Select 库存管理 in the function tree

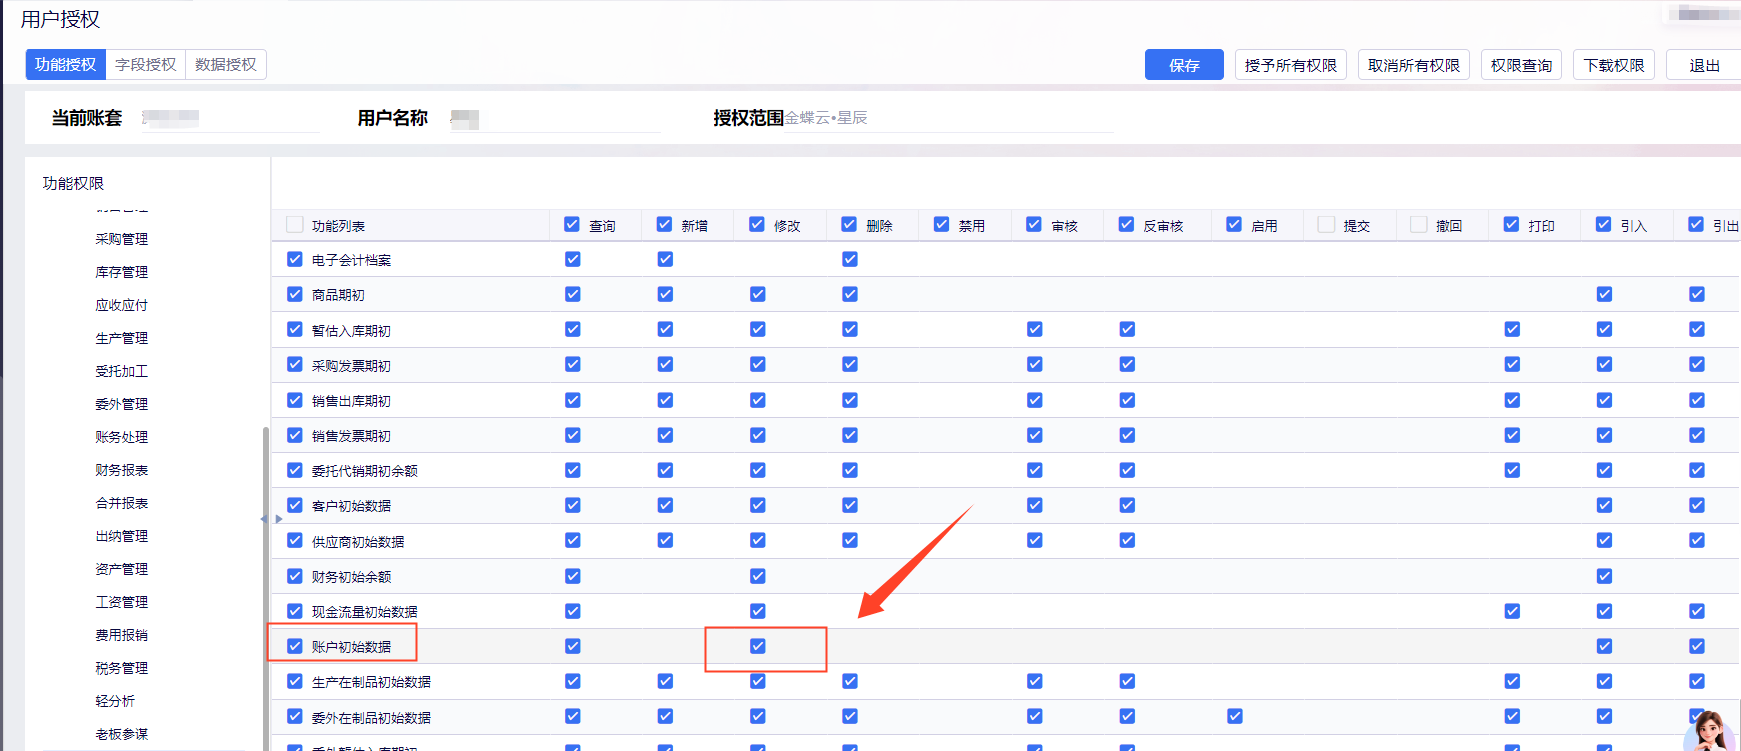click(x=122, y=272)
